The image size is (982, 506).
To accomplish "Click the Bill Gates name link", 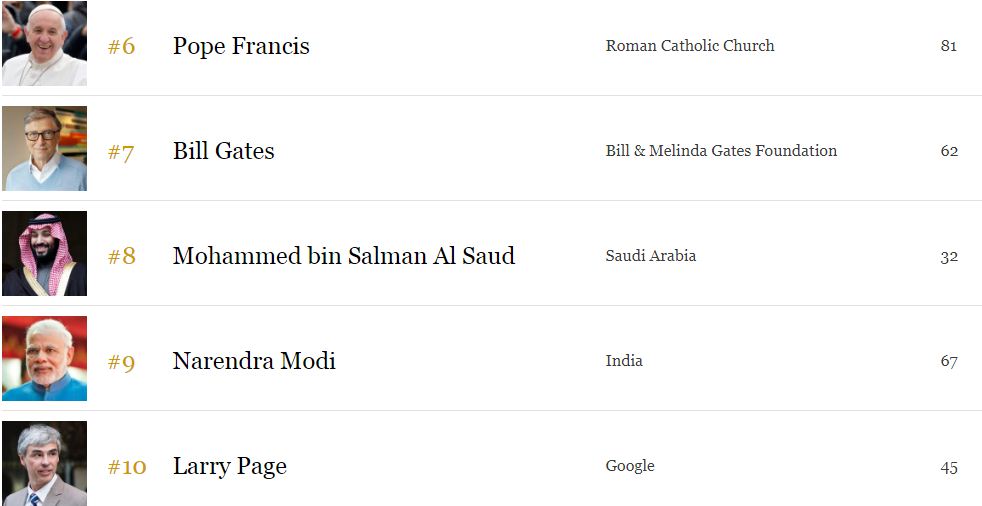I will click(223, 151).
